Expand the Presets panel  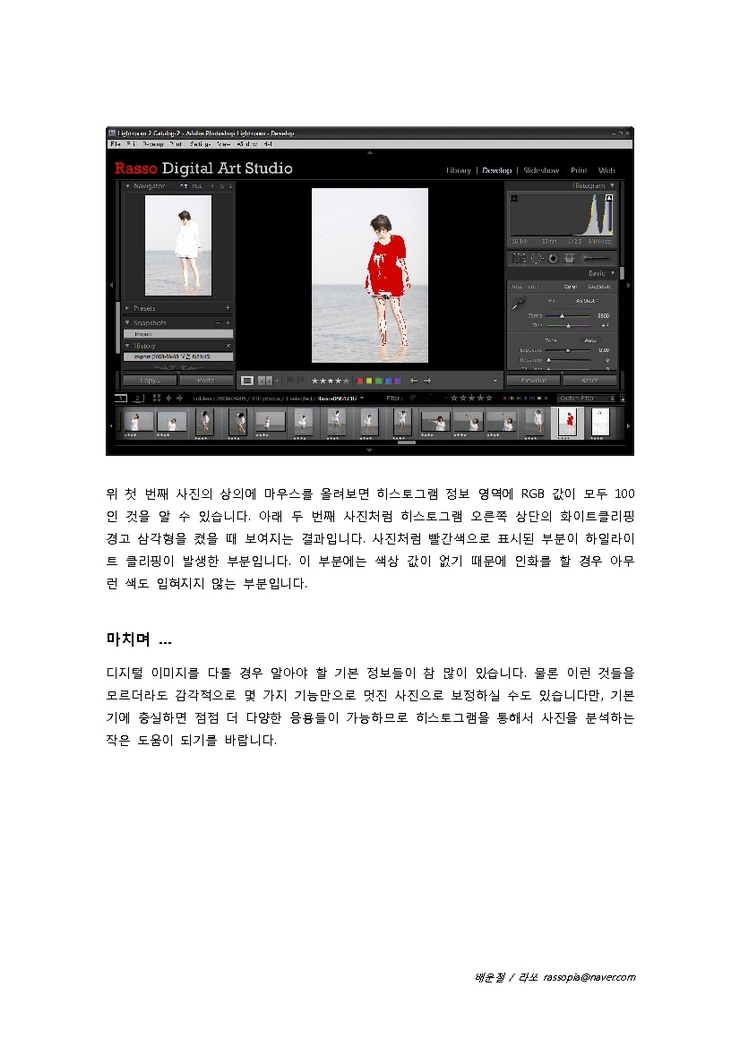[x=128, y=308]
